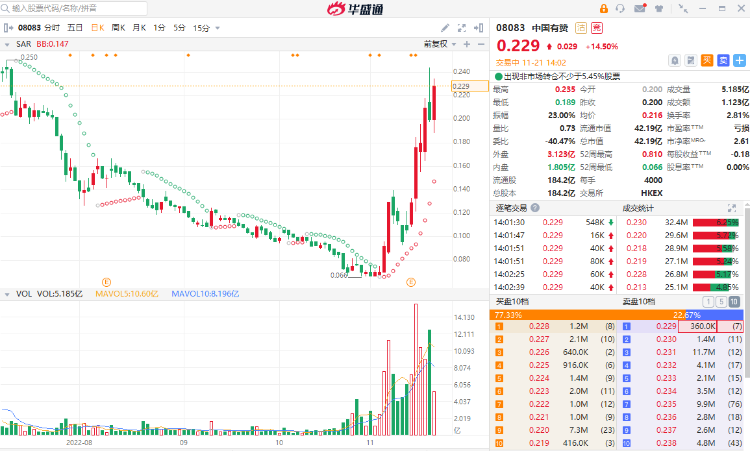Collapse the VOL indicator panel arrow

pos(7,294)
